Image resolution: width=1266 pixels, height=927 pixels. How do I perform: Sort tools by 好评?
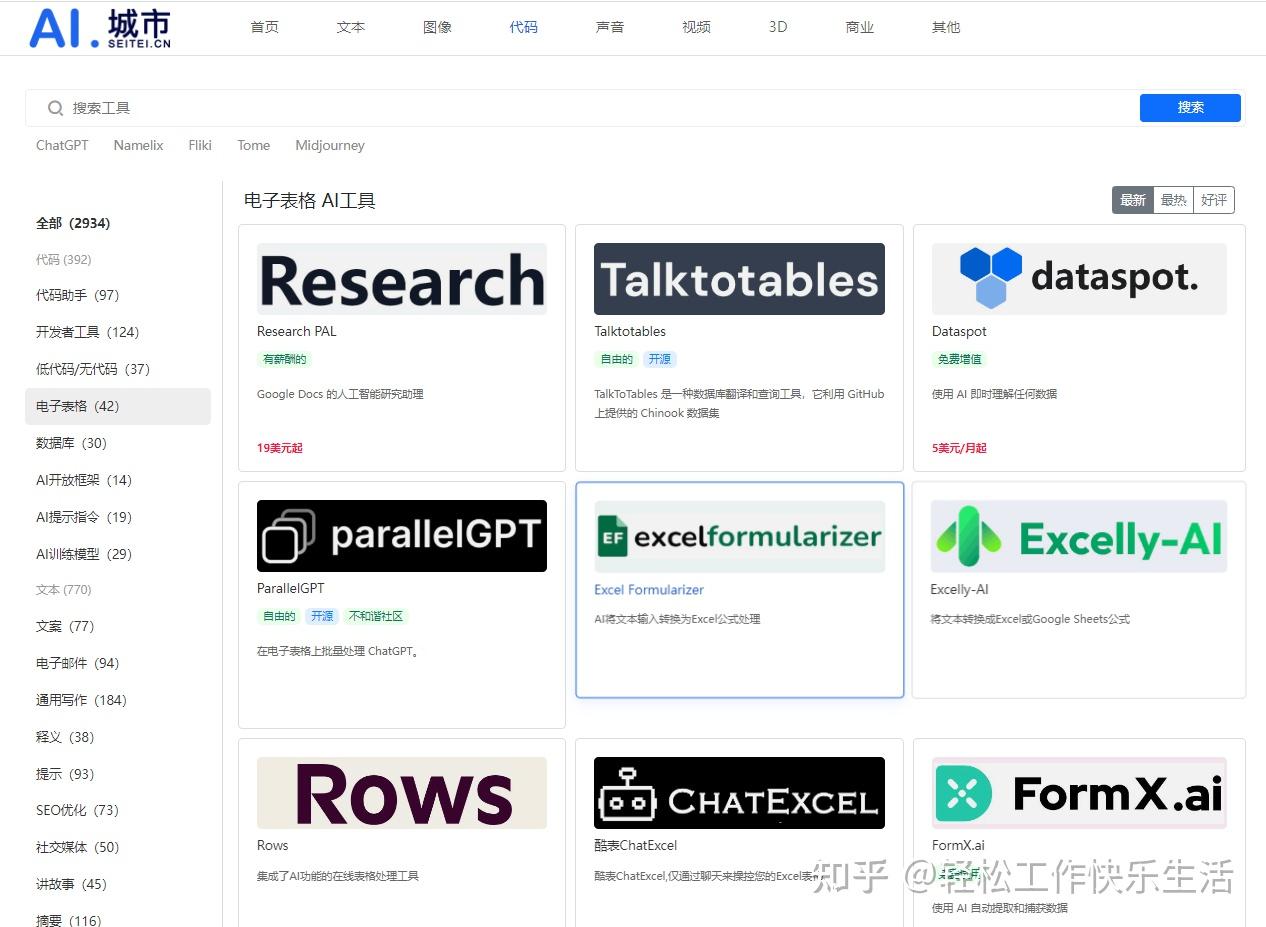click(x=1214, y=200)
